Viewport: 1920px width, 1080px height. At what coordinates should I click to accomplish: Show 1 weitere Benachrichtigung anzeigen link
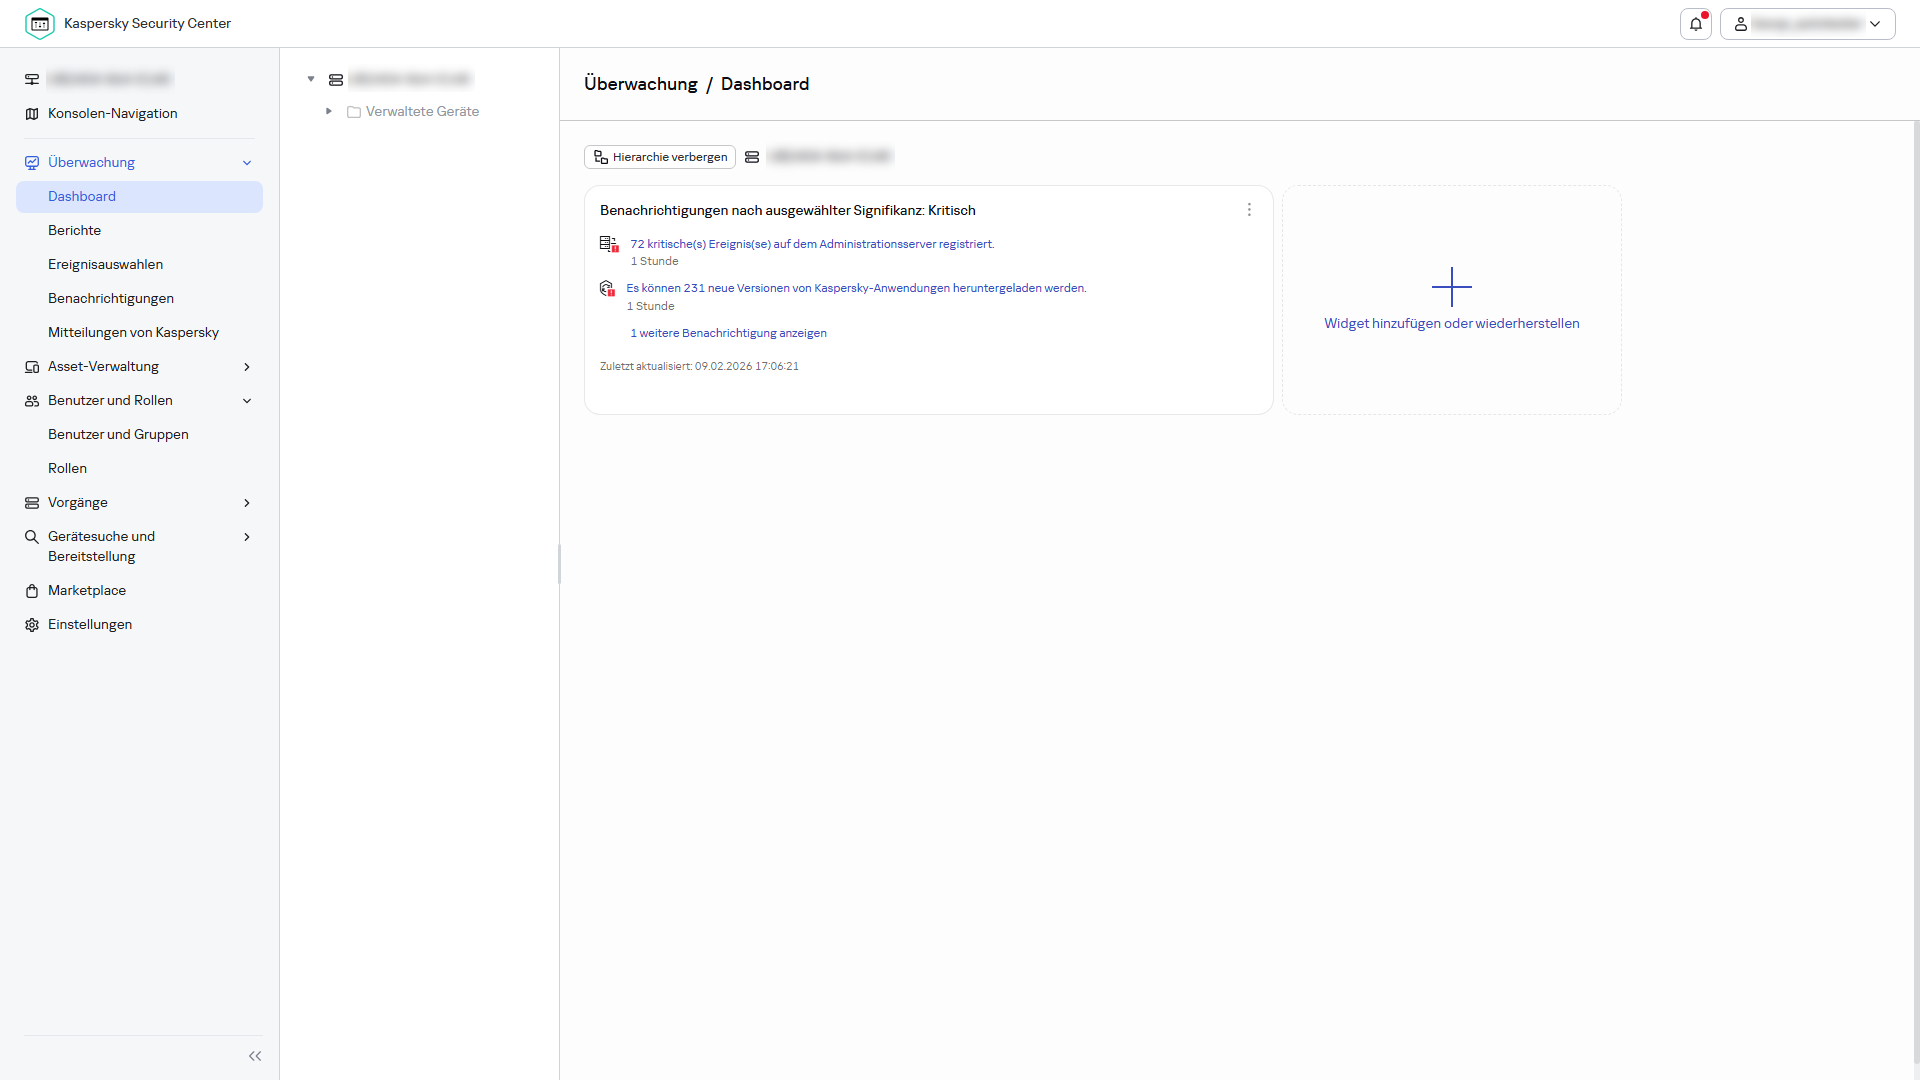click(x=728, y=333)
